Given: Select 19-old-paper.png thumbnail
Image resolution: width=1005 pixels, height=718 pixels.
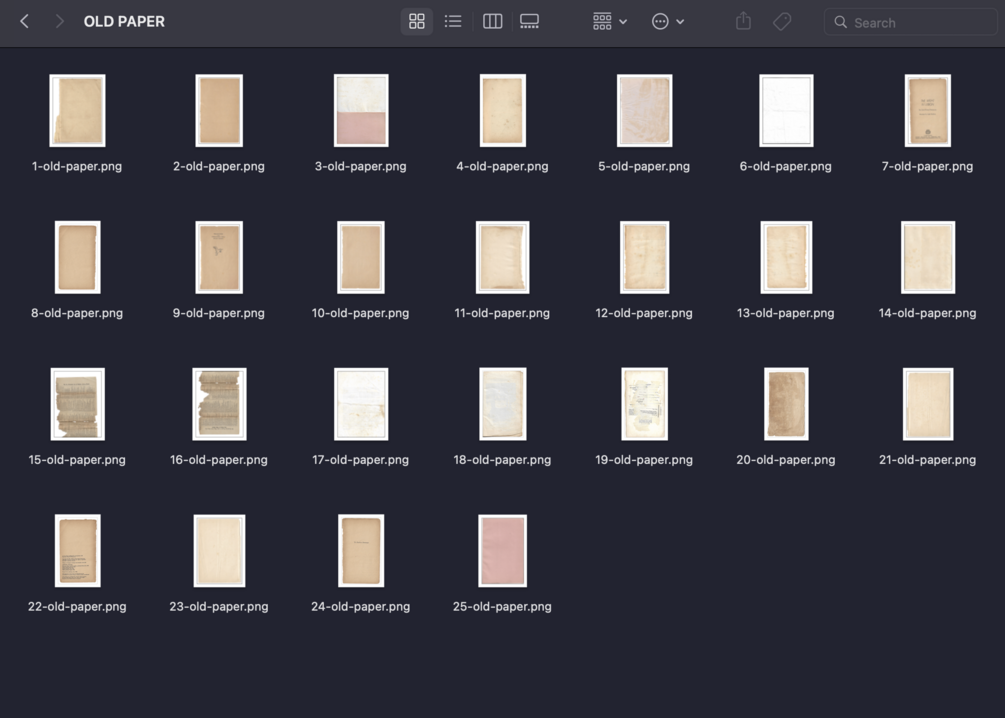Looking at the screenshot, I should click(x=644, y=404).
